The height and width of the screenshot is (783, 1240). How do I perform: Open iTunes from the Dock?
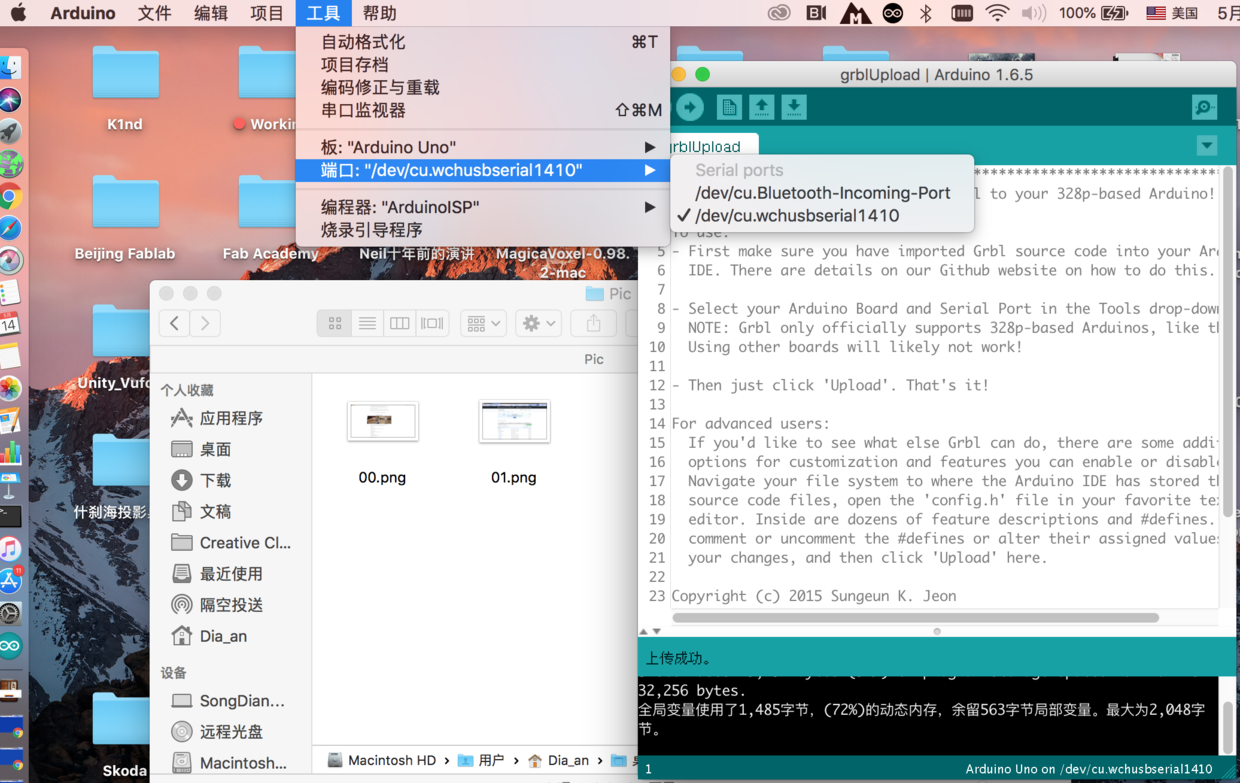pos(10,549)
